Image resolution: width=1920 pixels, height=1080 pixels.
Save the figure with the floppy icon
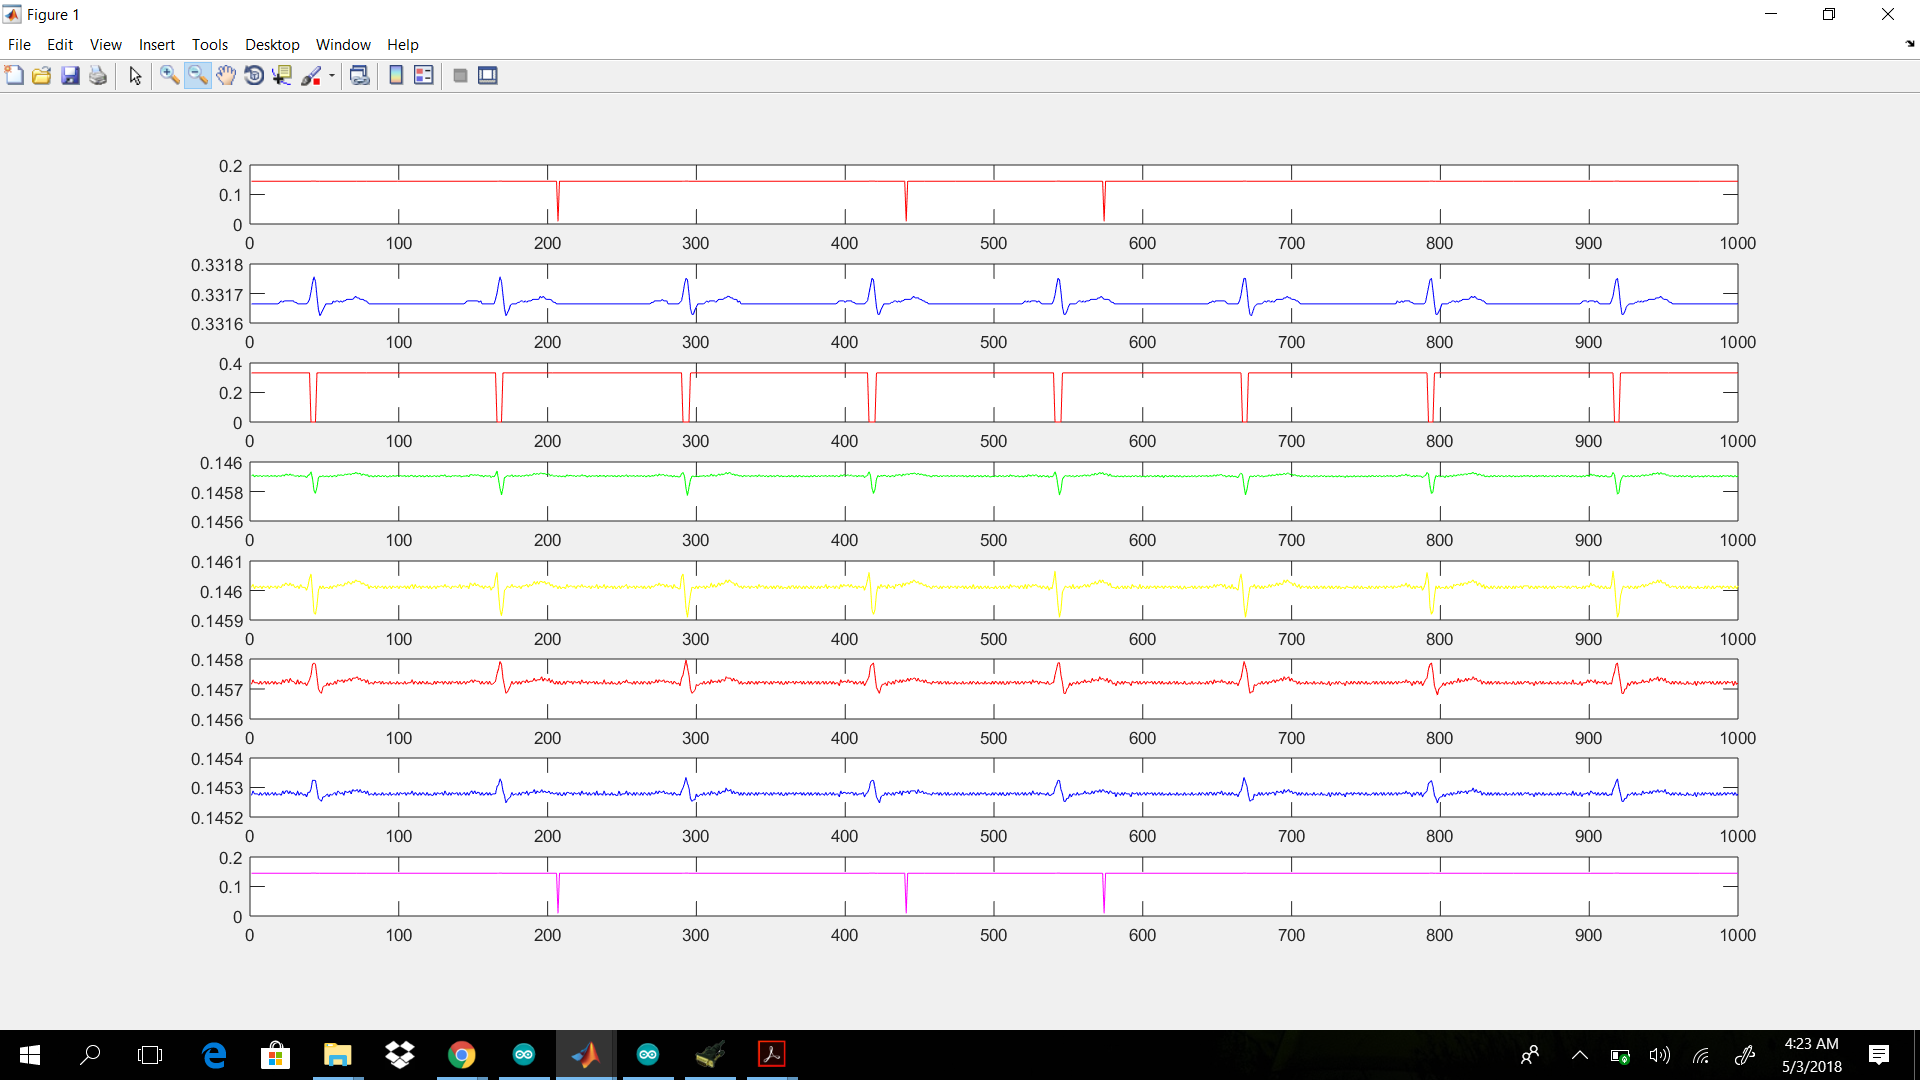[x=70, y=76]
